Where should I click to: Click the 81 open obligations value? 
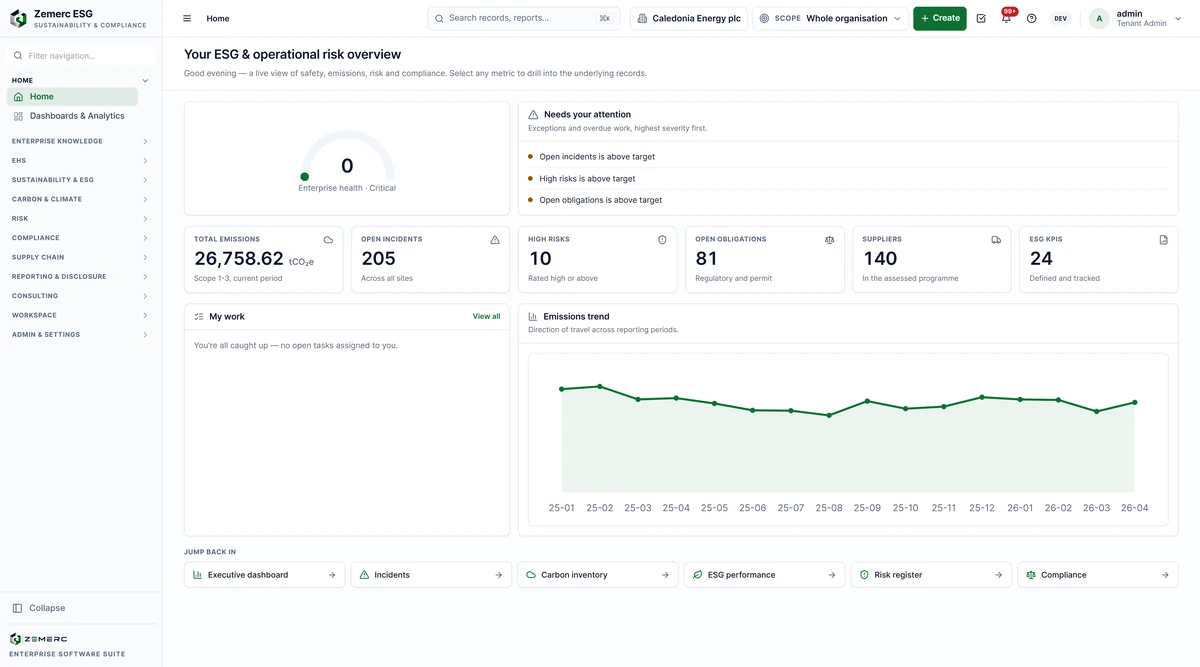pyautogui.click(x=706, y=259)
